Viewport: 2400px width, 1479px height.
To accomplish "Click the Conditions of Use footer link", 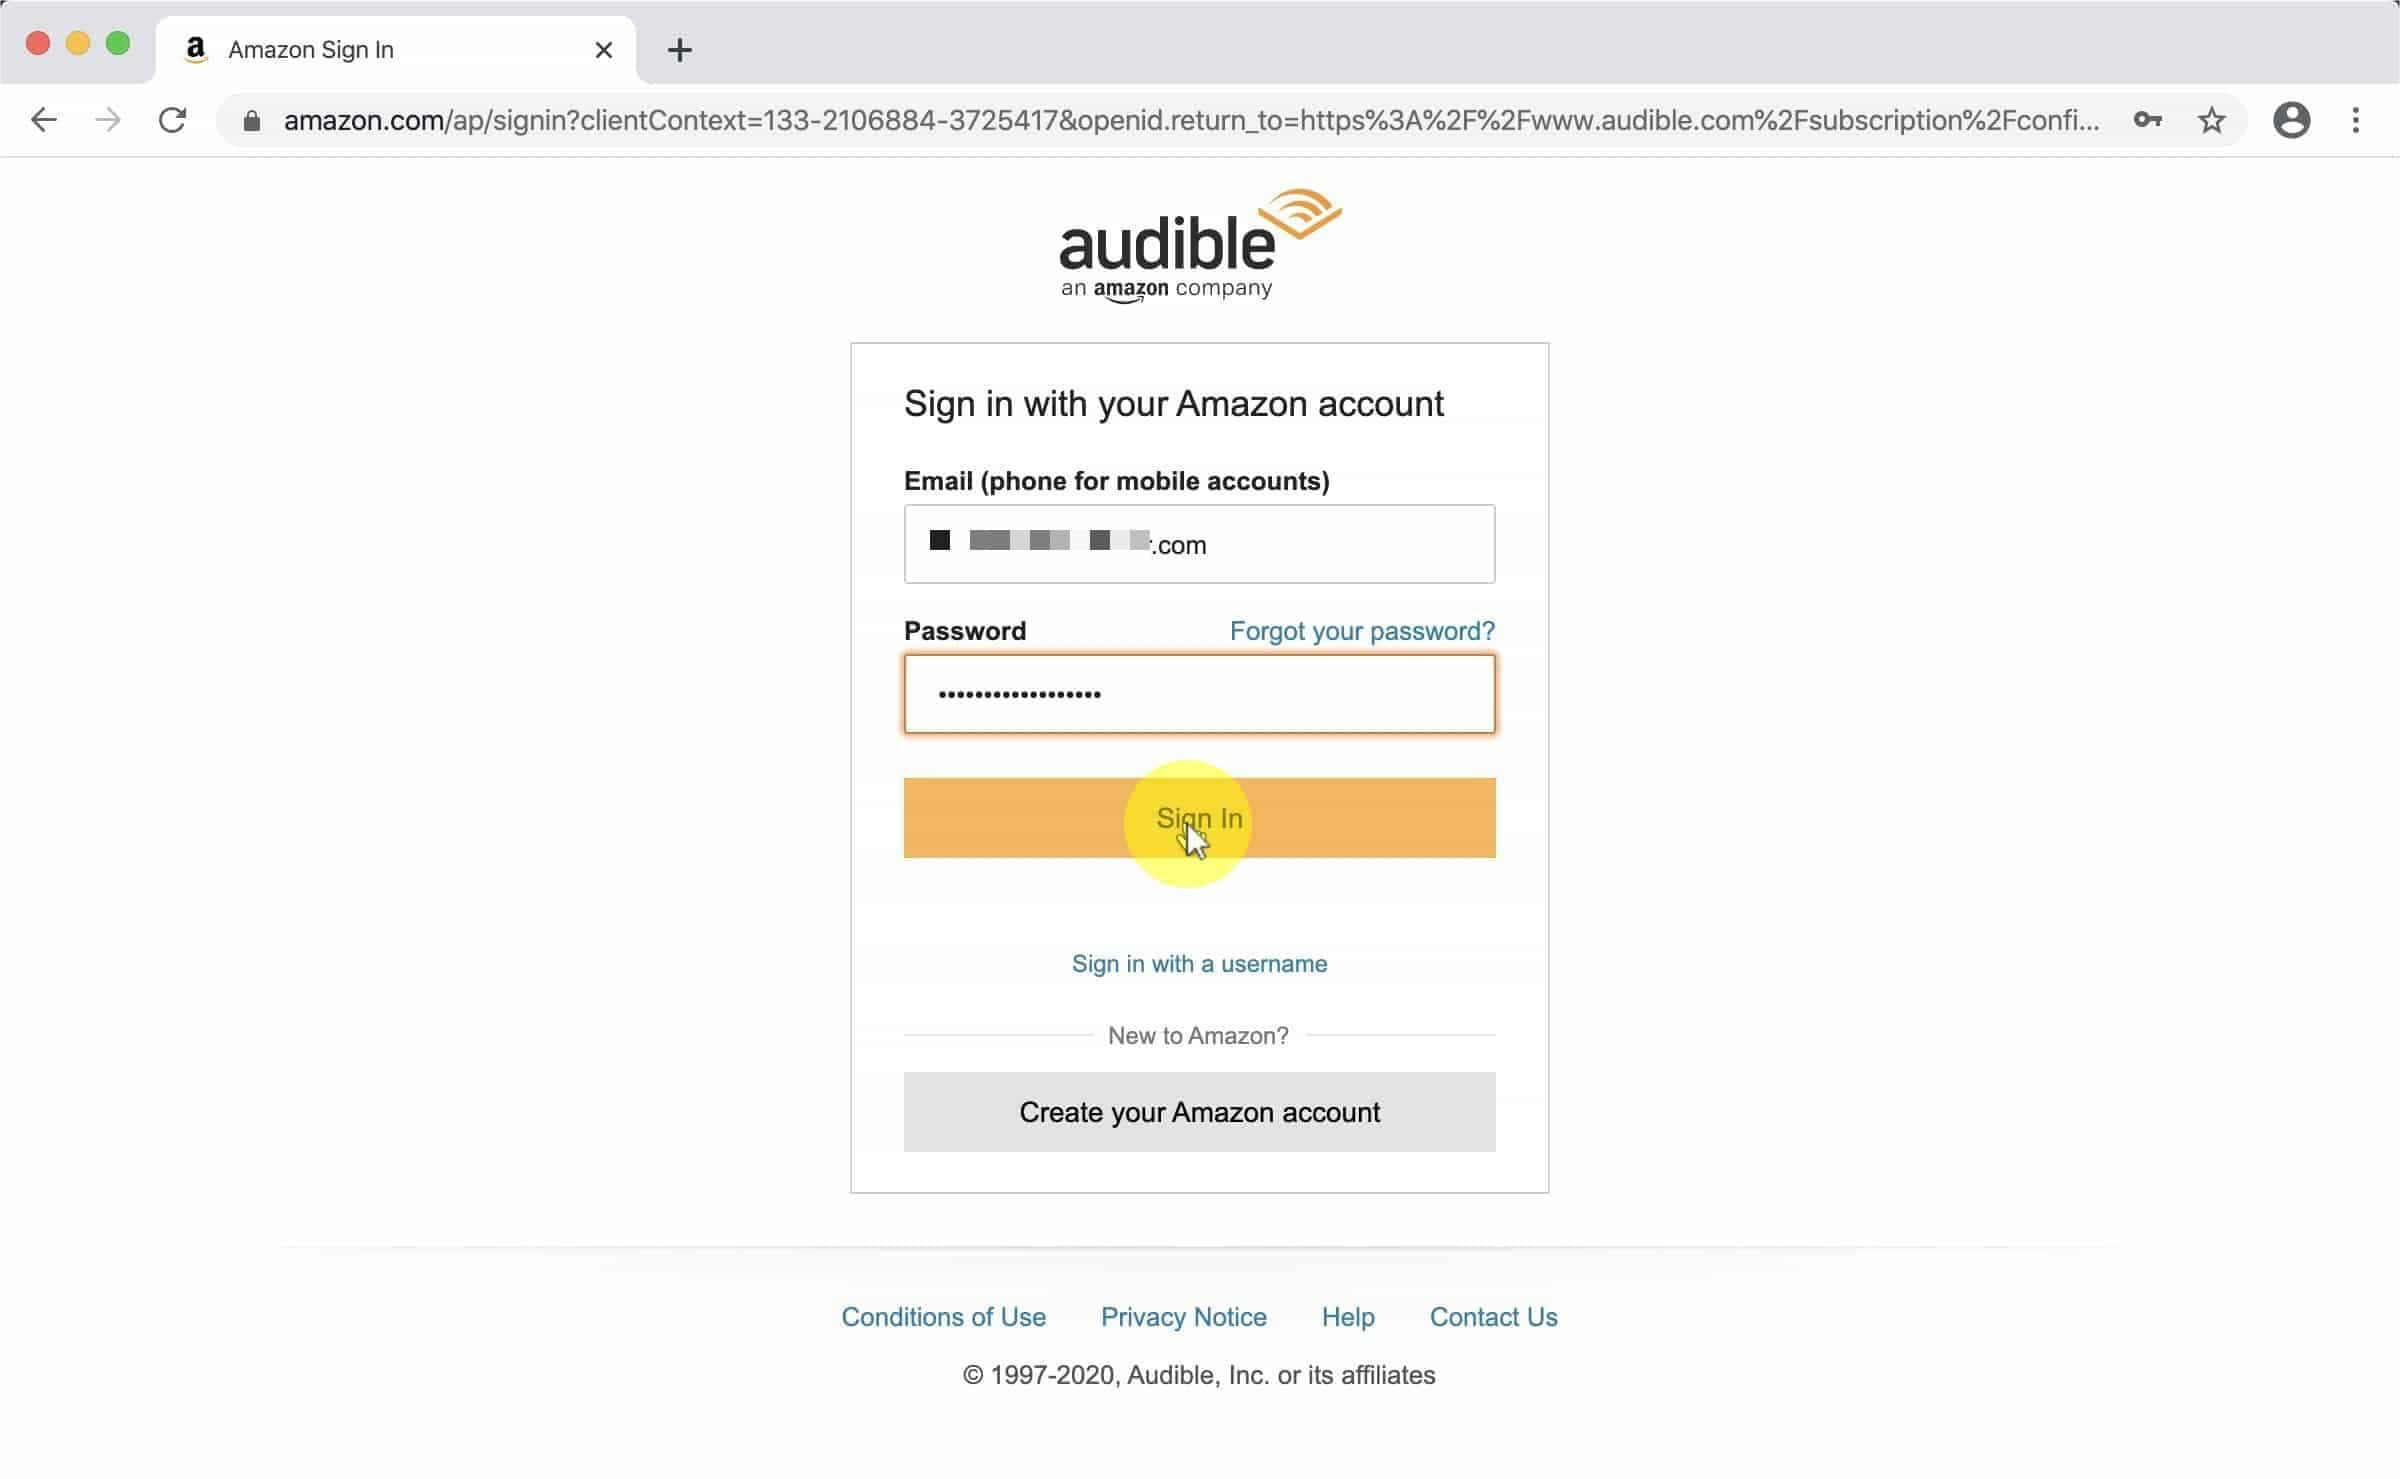I will (x=943, y=1316).
